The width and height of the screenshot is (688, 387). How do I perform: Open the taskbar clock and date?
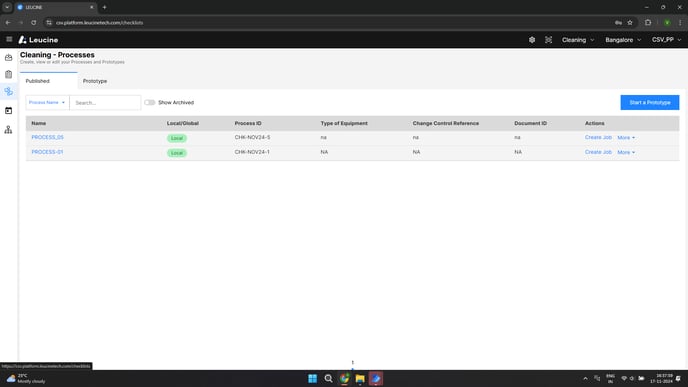point(661,379)
